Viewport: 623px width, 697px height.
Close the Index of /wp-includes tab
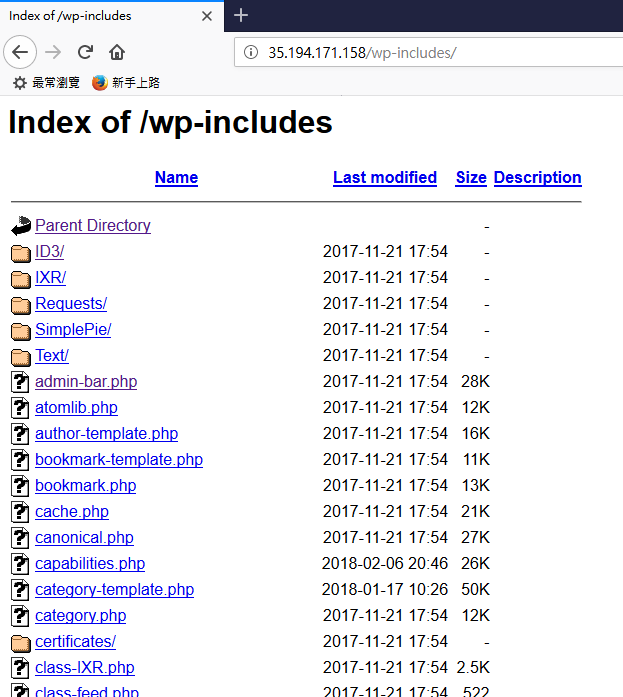pos(207,16)
